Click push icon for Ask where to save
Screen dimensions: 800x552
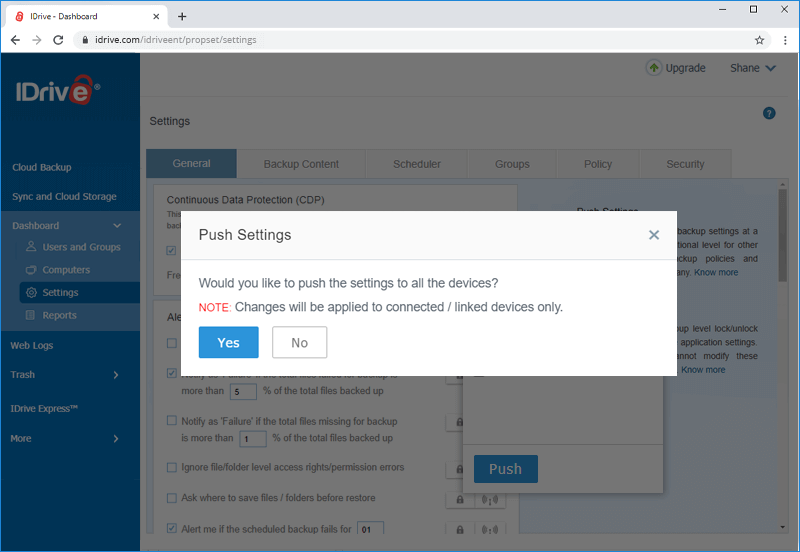pos(490,500)
